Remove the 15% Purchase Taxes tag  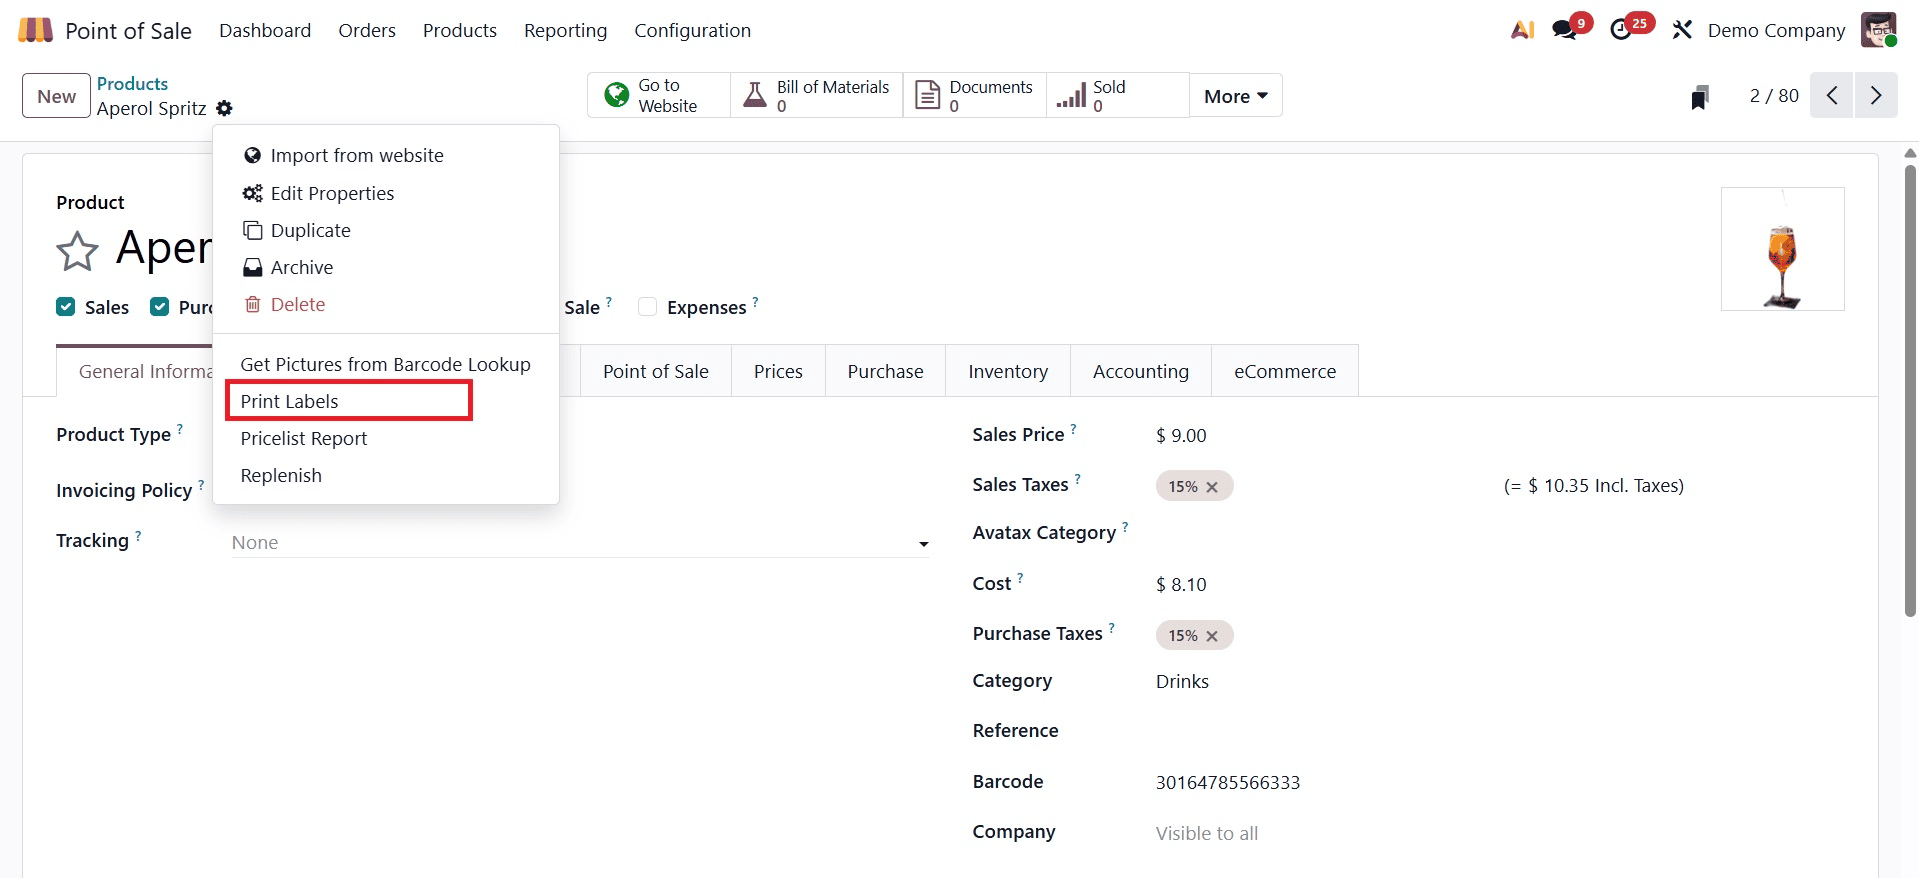[x=1212, y=636]
